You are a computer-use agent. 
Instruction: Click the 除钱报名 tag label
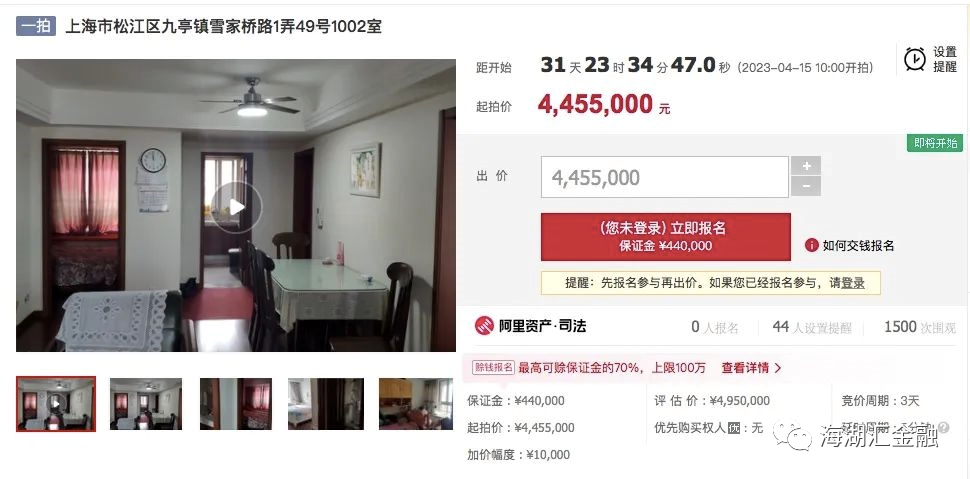tap(494, 367)
